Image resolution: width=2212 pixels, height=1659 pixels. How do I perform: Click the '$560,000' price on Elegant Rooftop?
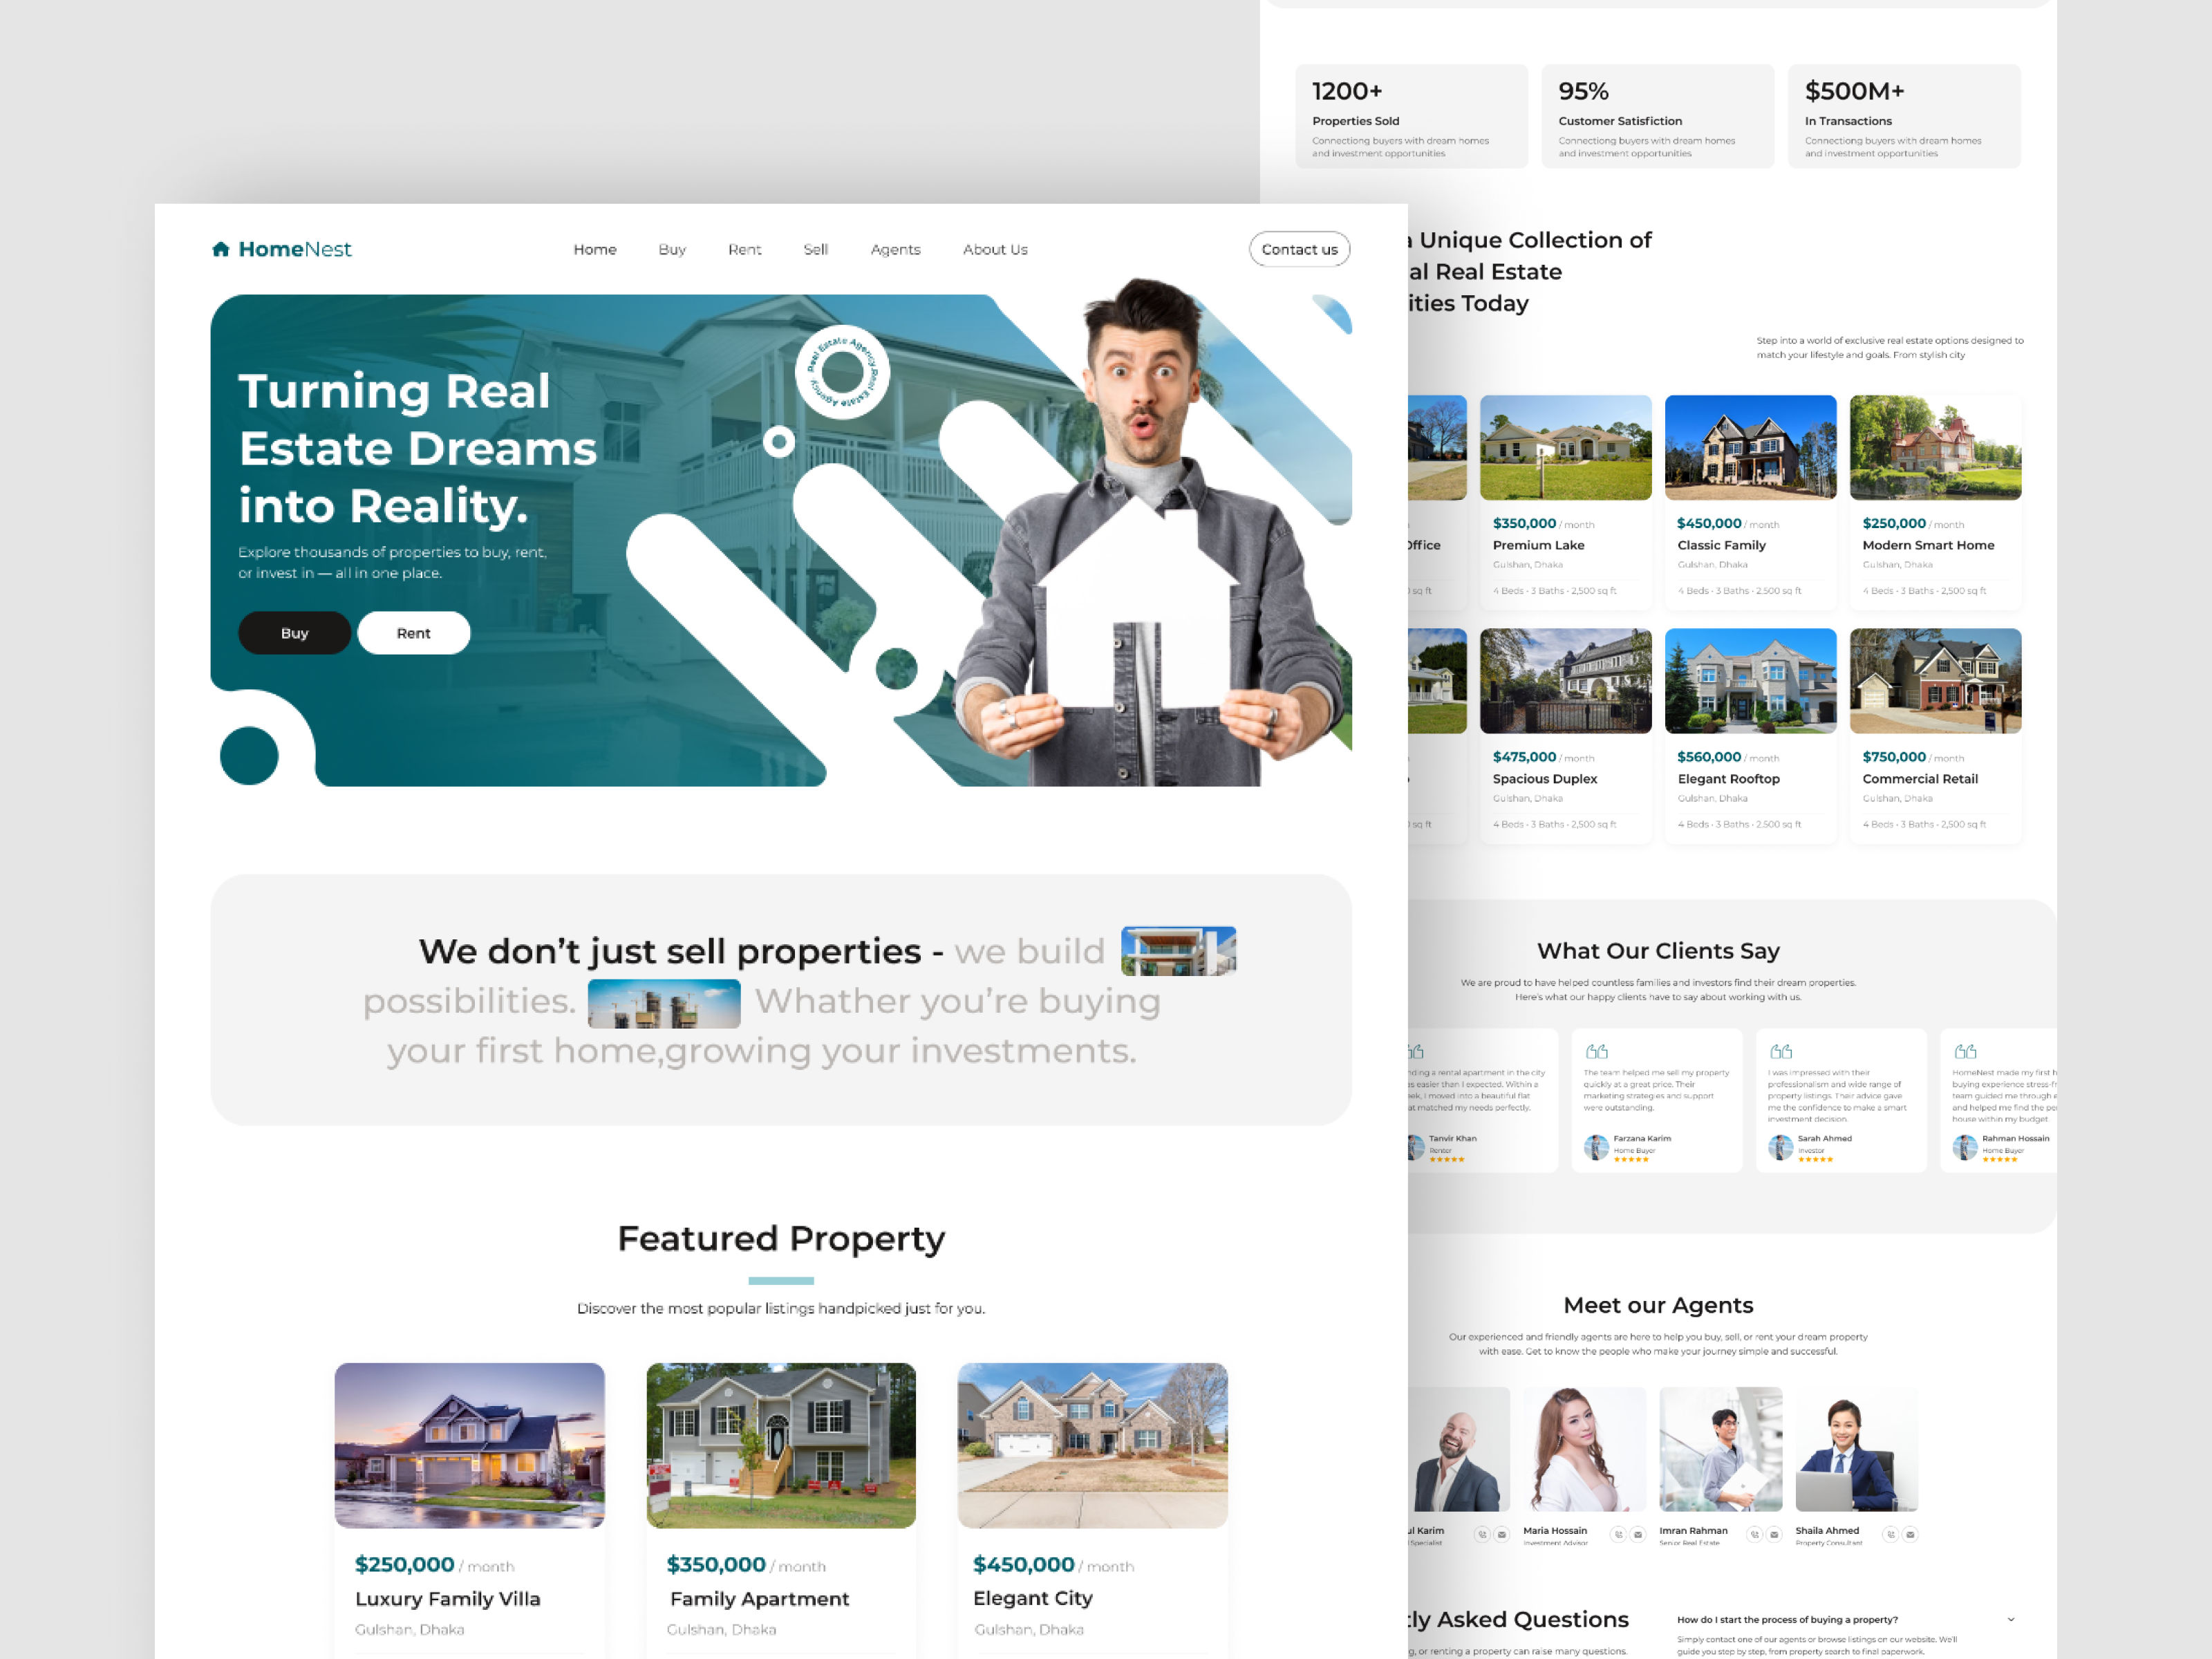pyautogui.click(x=1709, y=757)
